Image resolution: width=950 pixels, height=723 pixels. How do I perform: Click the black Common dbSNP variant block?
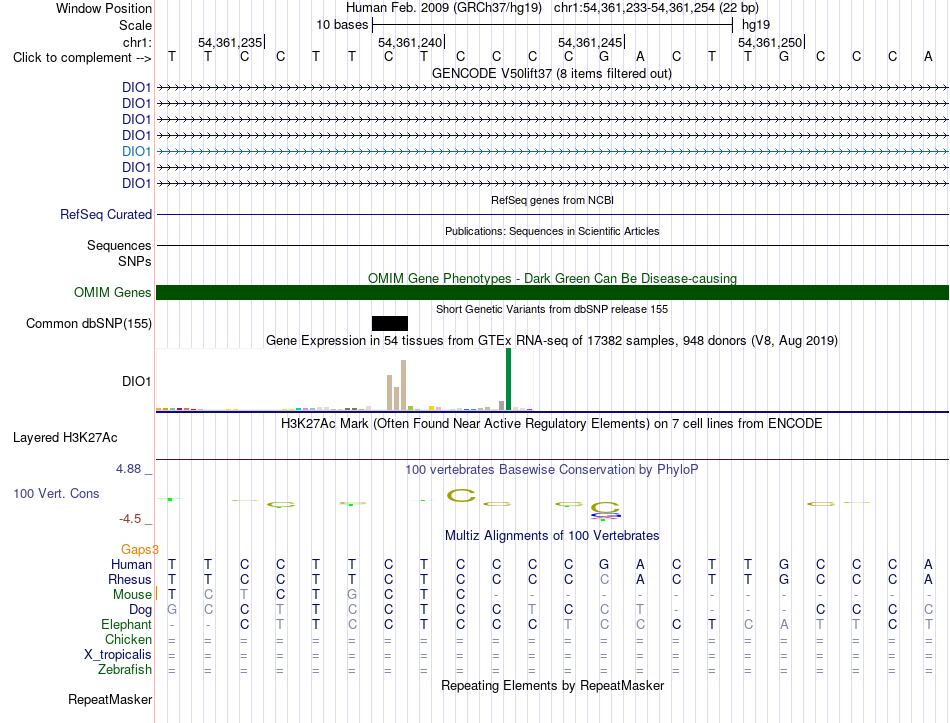click(x=390, y=324)
